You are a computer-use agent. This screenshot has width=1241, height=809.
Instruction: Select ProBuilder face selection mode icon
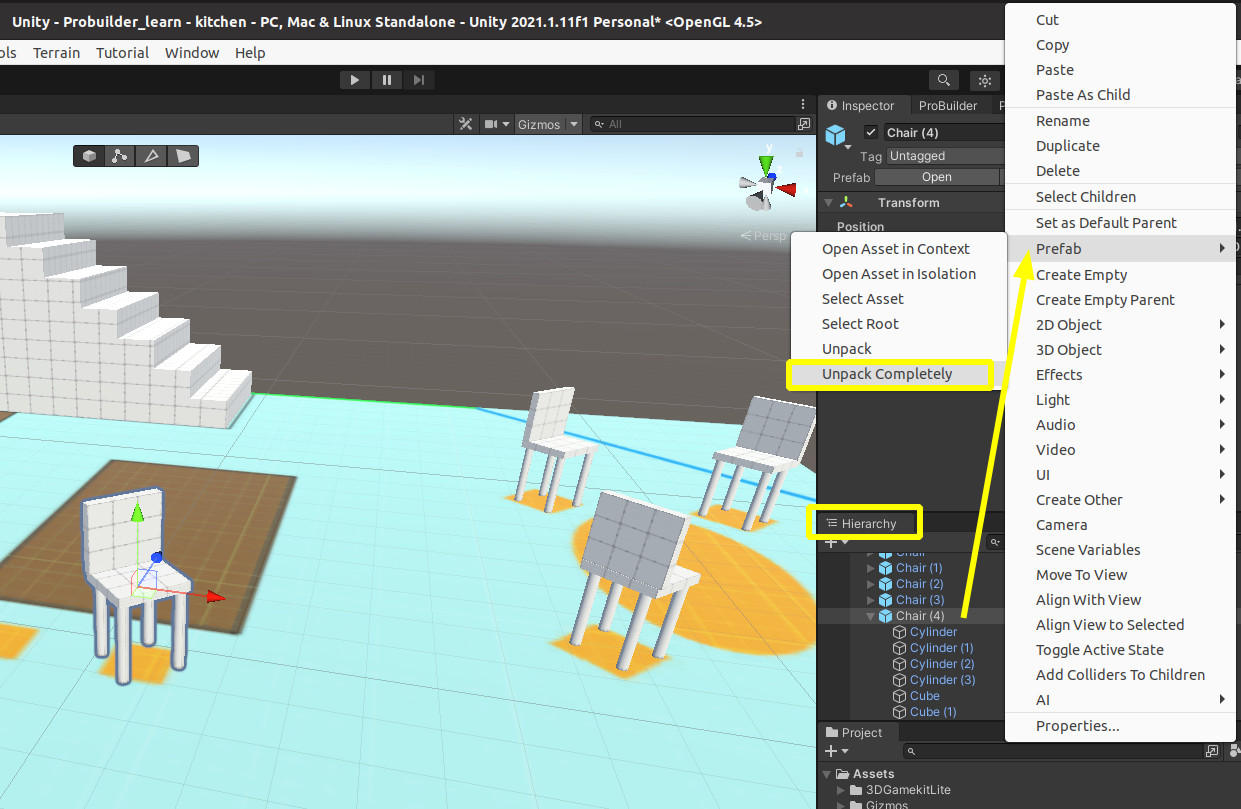pyautogui.click(x=183, y=156)
